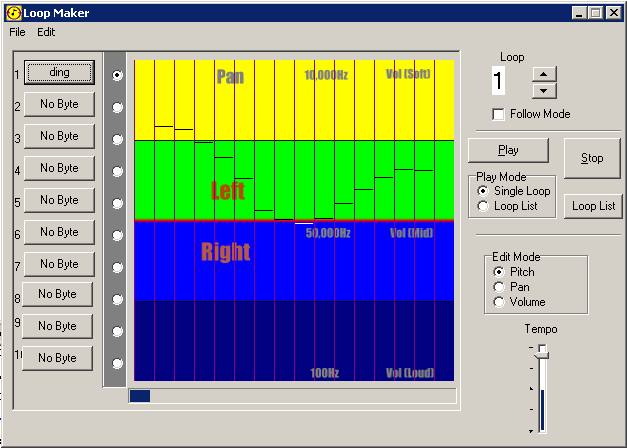Select the radio button for sound slot 3
Screen dimensions: 627x448
pos(117,139)
